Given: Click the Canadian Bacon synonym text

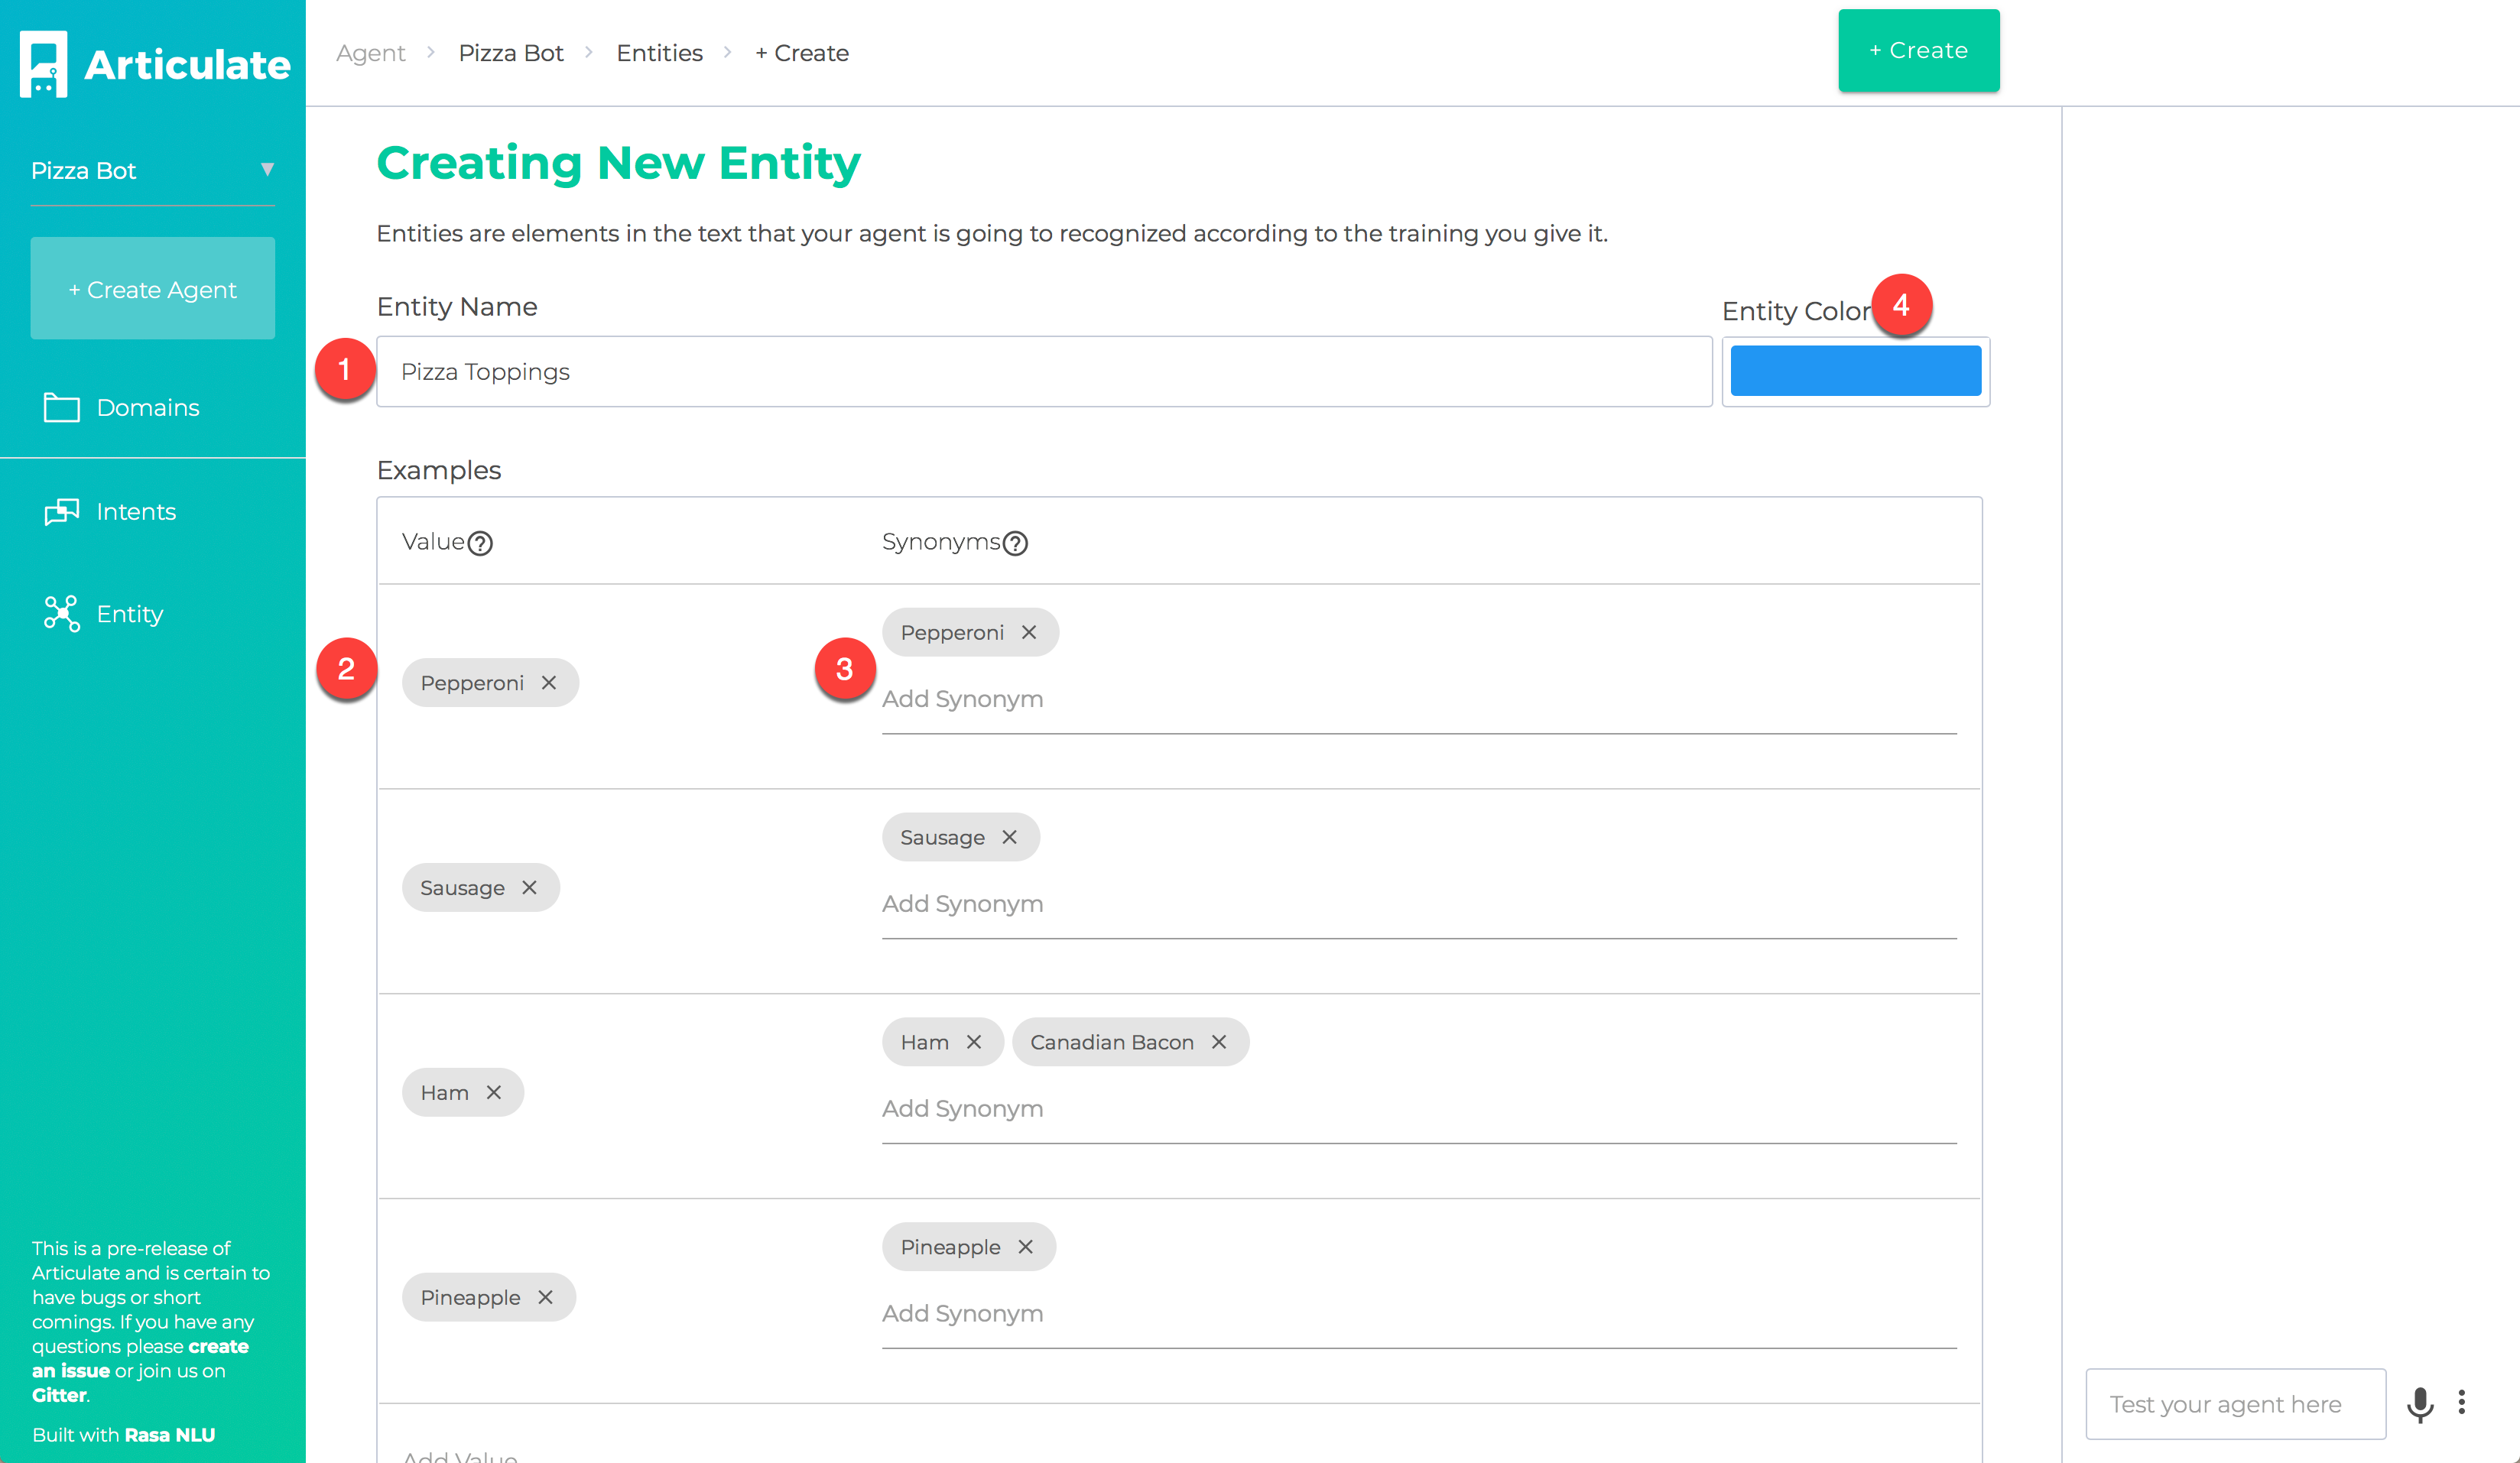Looking at the screenshot, I should tap(1112, 1043).
